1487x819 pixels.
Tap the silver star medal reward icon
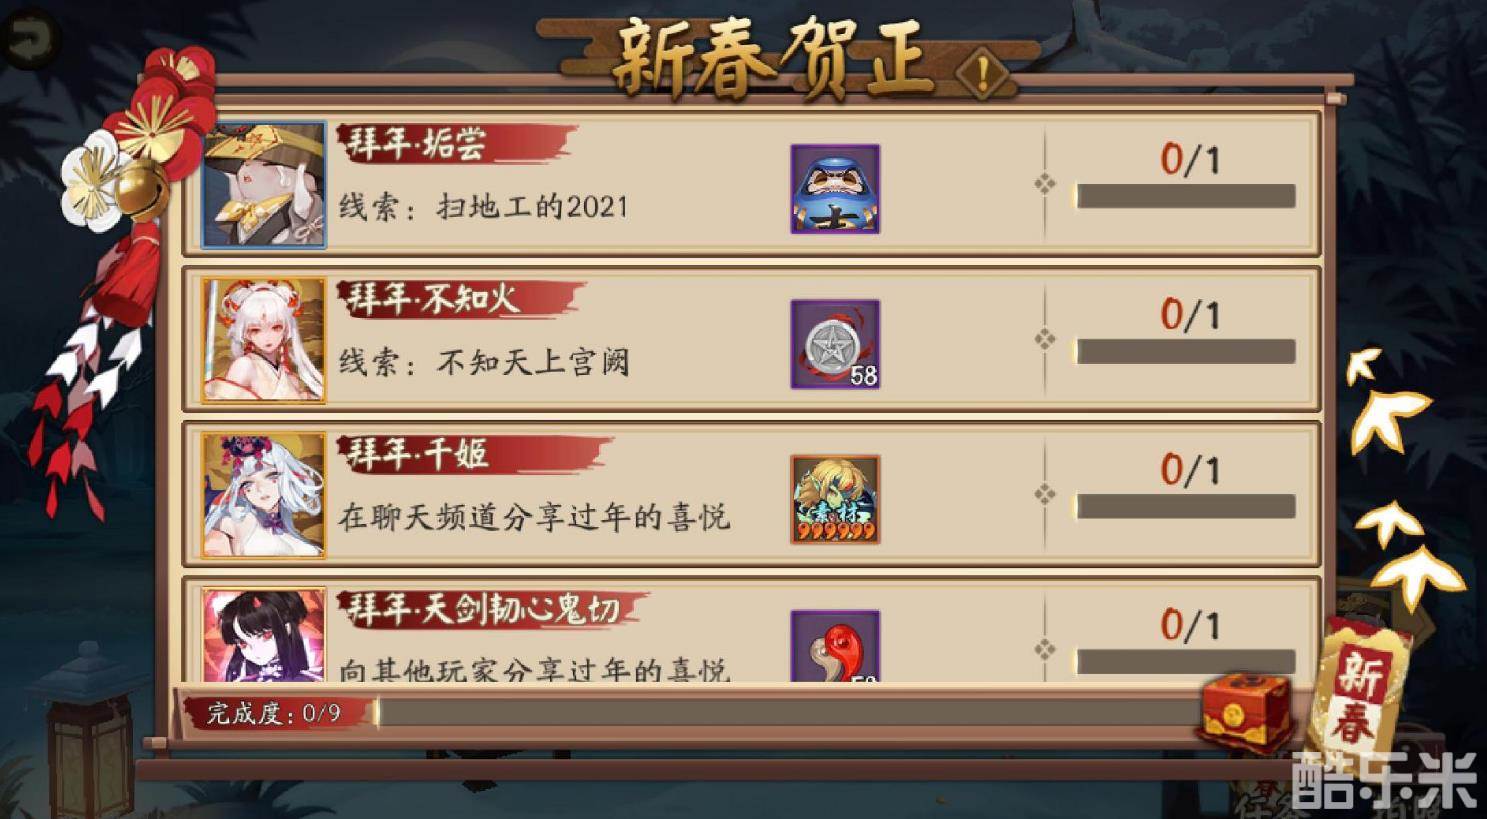click(835, 344)
